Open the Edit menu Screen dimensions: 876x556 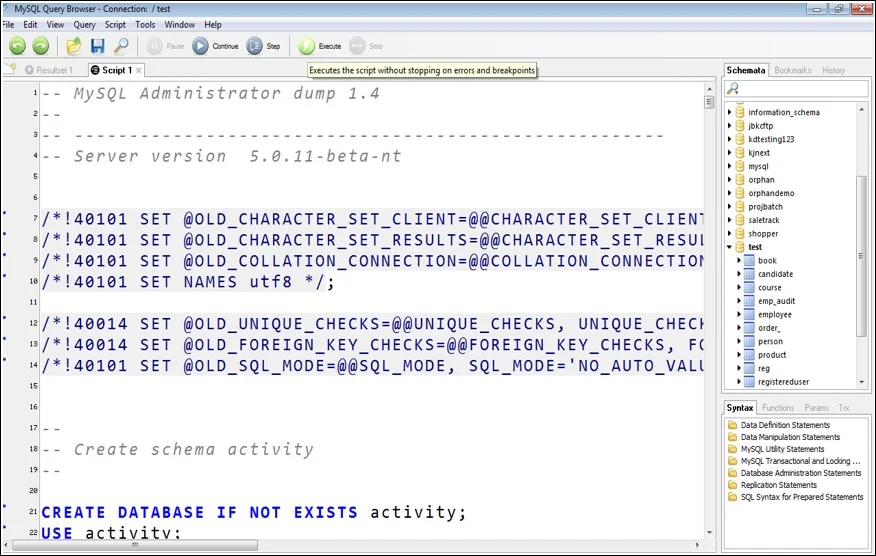(x=30, y=25)
